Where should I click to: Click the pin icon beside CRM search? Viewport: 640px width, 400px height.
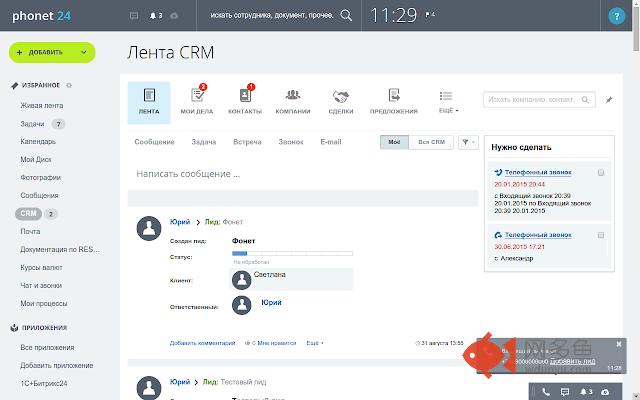pyautogui.click(x=609, y=100)
